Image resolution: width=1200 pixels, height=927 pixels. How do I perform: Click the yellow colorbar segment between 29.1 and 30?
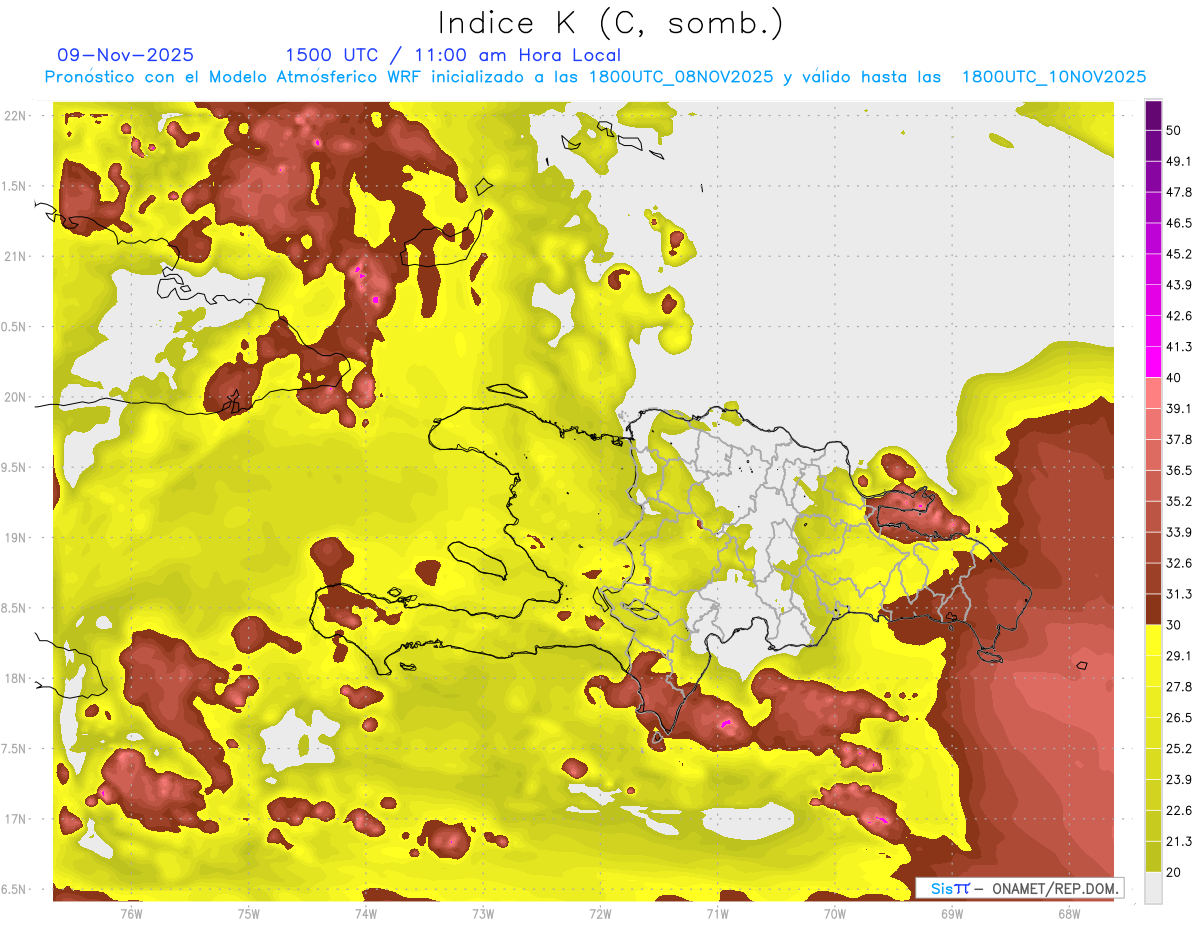click(x=1153, y=640)
